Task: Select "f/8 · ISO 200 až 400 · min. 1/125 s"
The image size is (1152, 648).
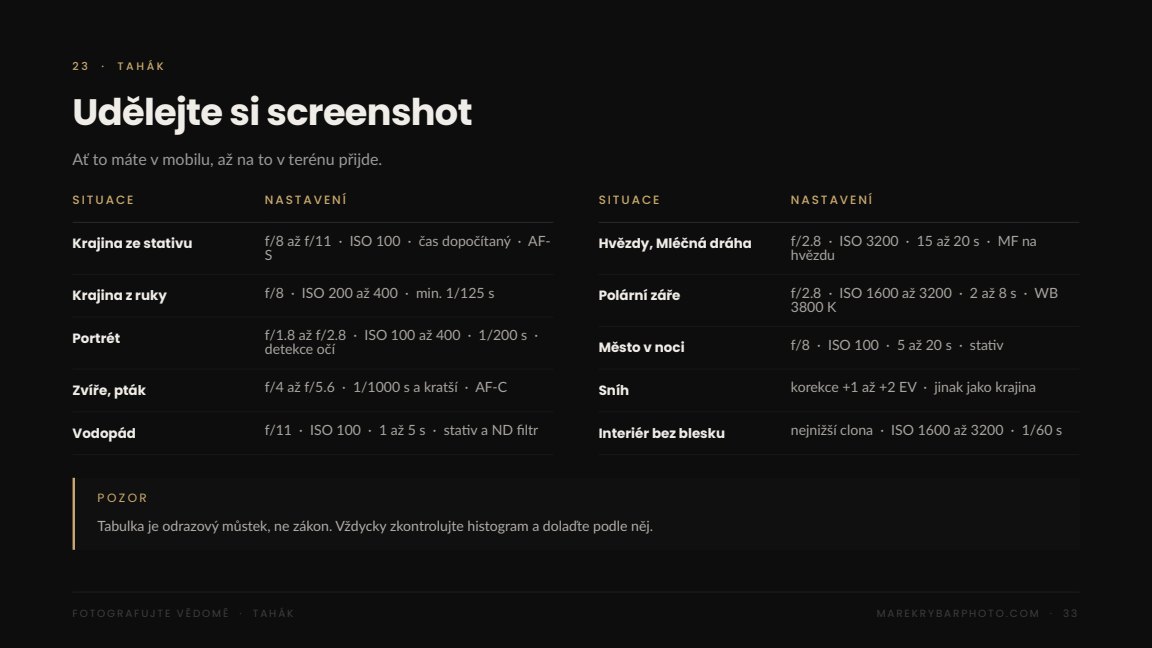Action: 379,293
